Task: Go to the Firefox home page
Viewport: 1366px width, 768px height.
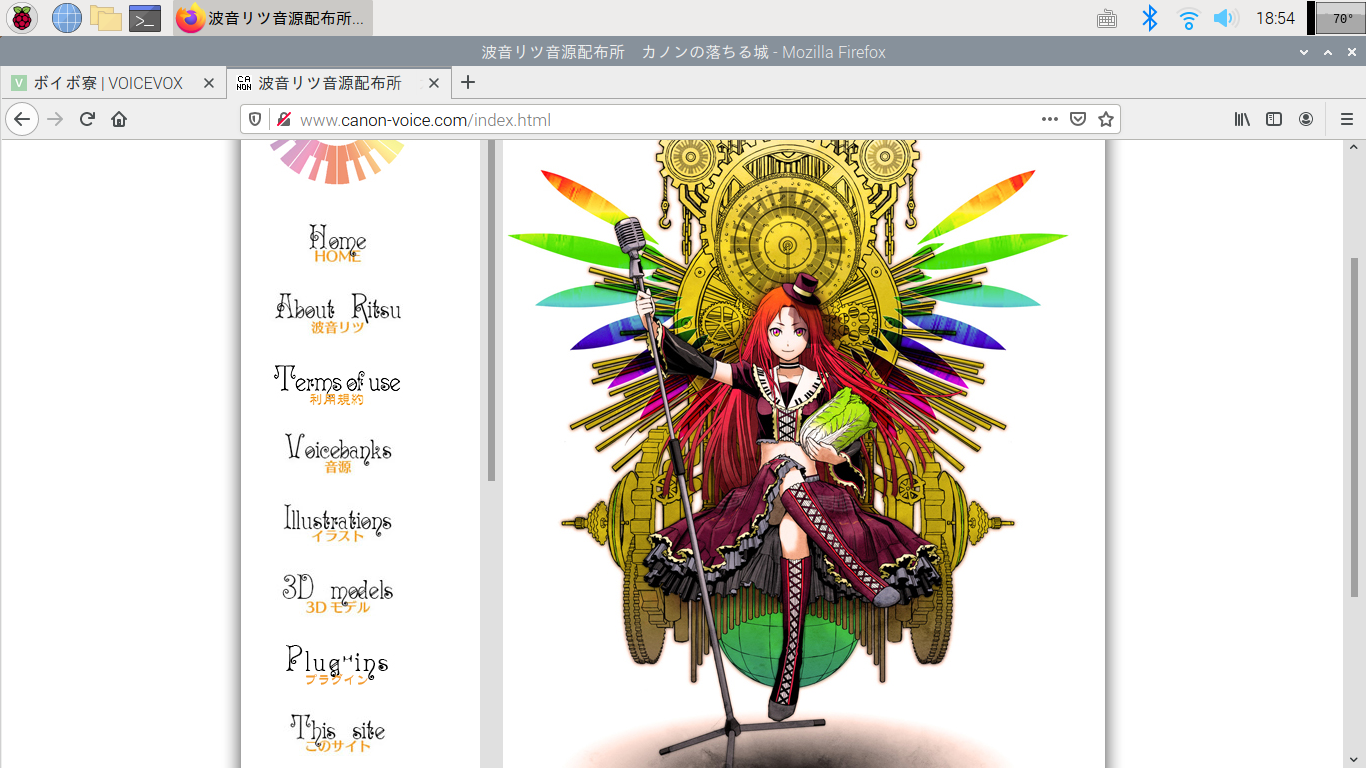Action: tap(119, 119)
